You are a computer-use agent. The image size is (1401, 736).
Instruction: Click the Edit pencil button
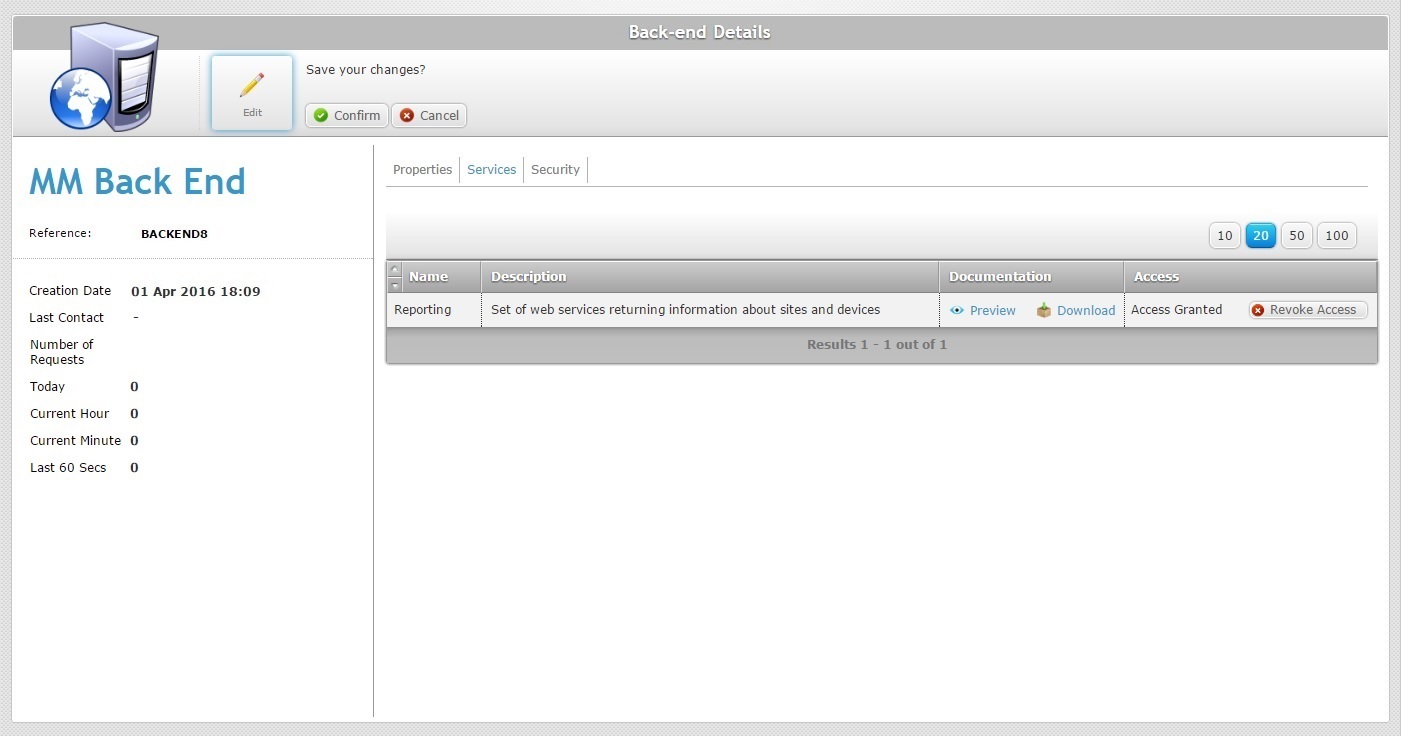(x=252, y=93)
